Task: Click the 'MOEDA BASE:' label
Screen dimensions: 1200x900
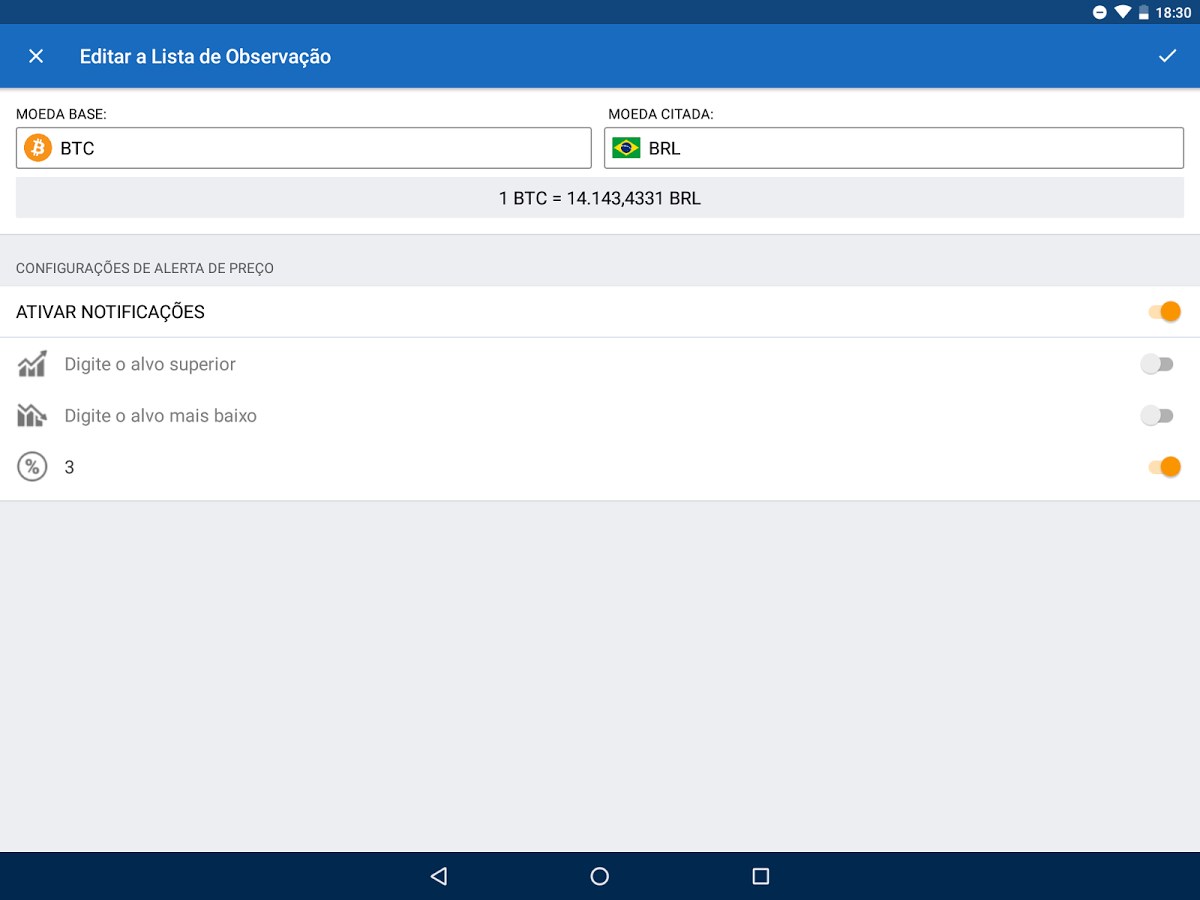Action: point(61,114)
